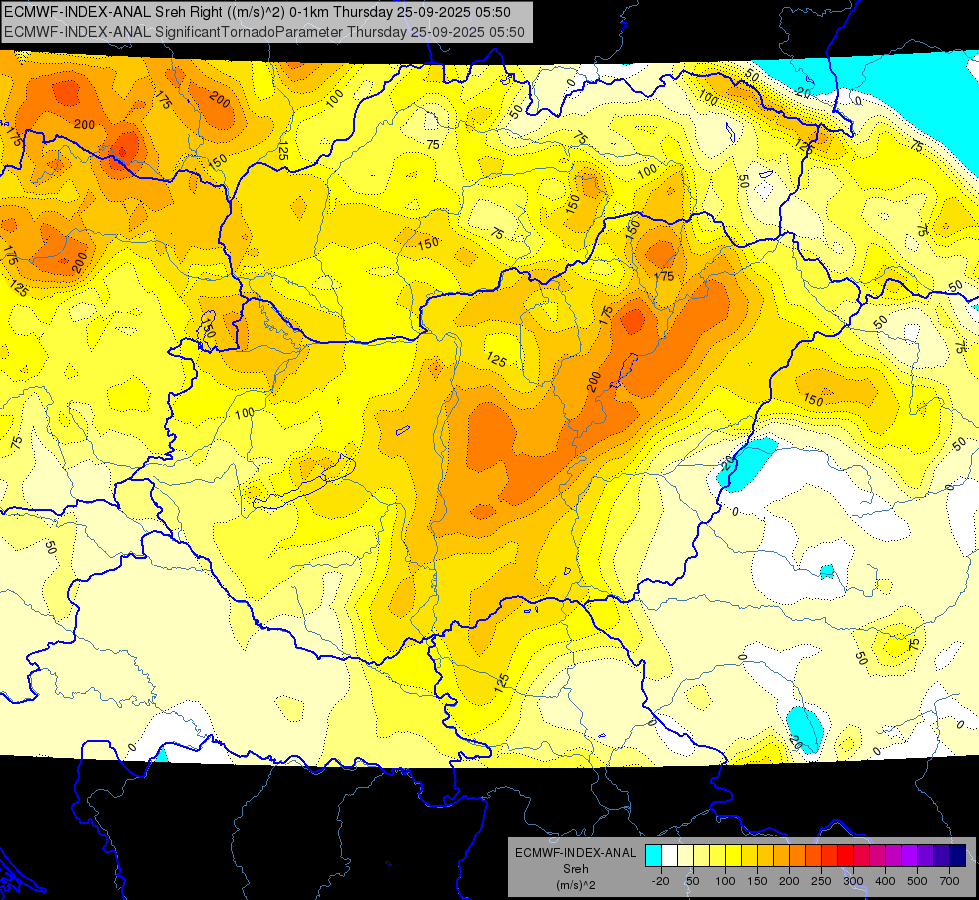Click the ECMWF-INDEX-ANAL label in the legend

point(576,853)
